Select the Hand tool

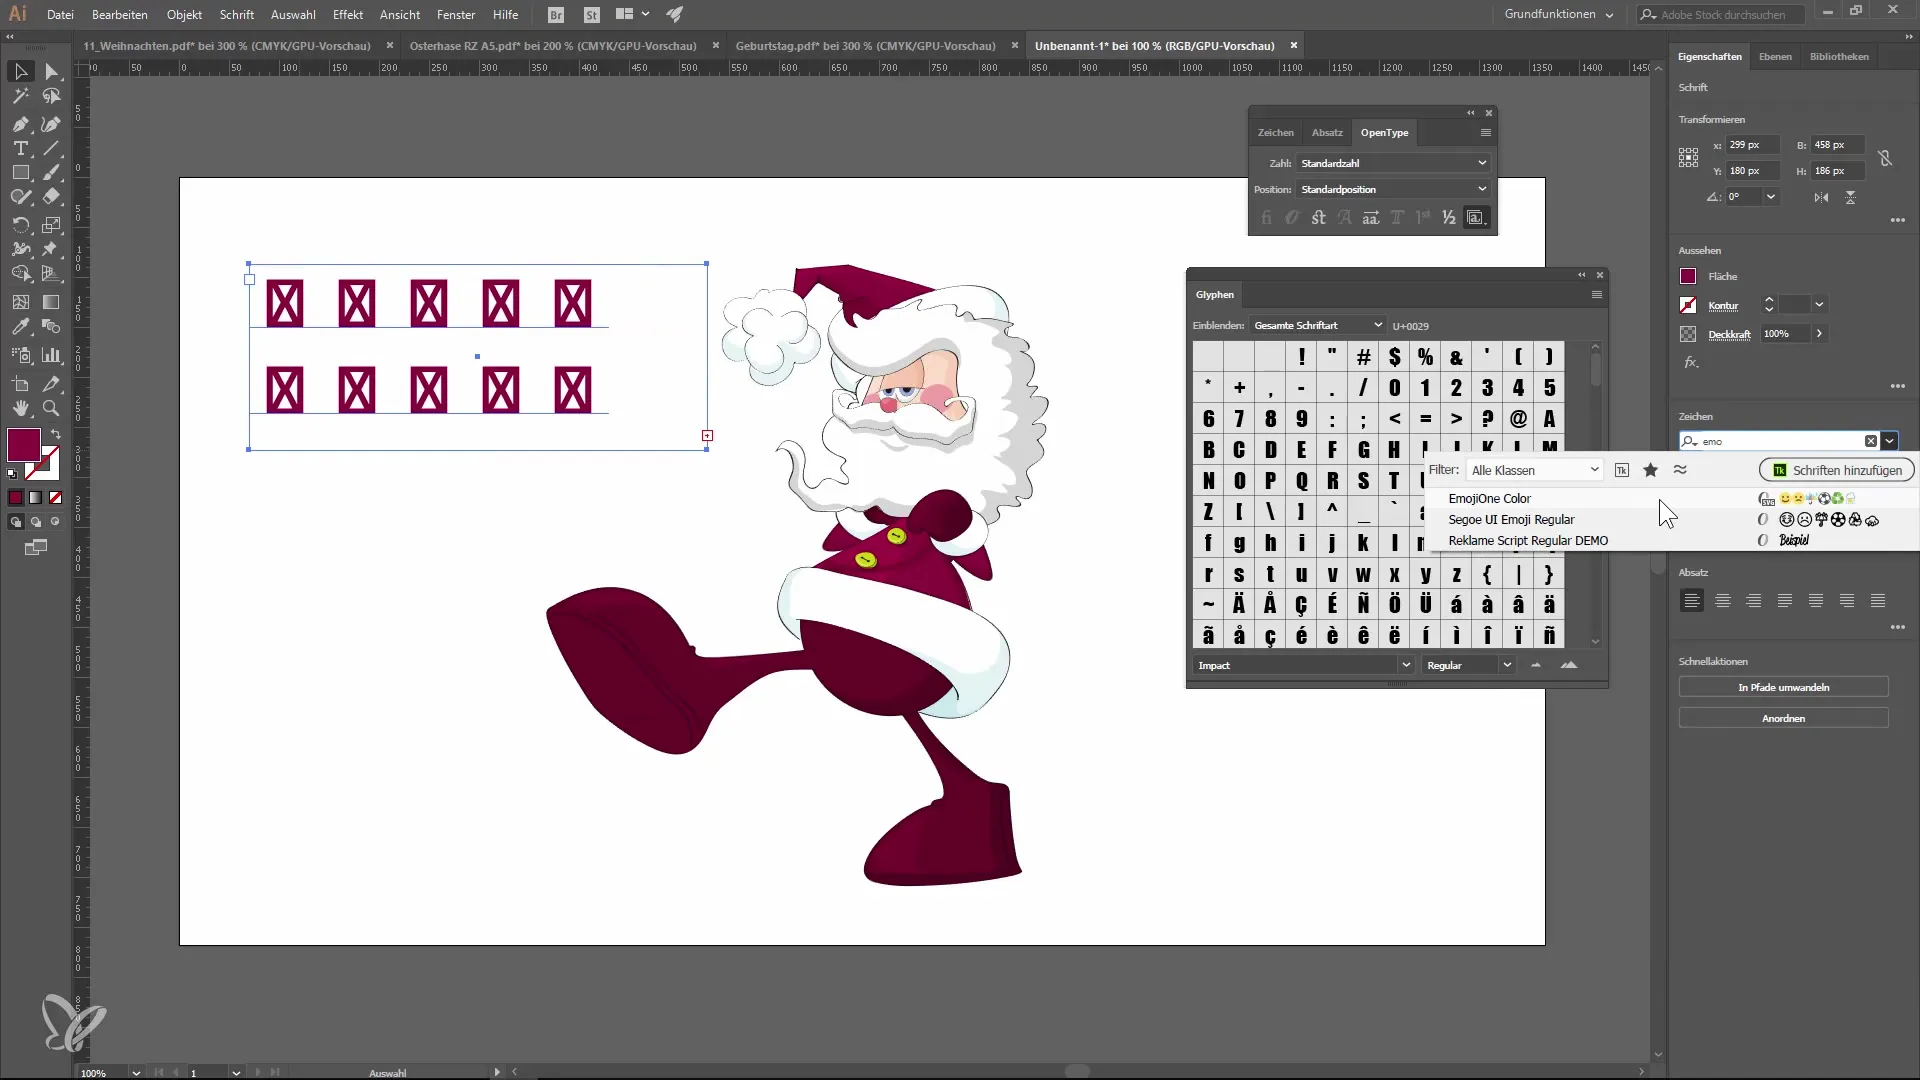pos(20,408)
